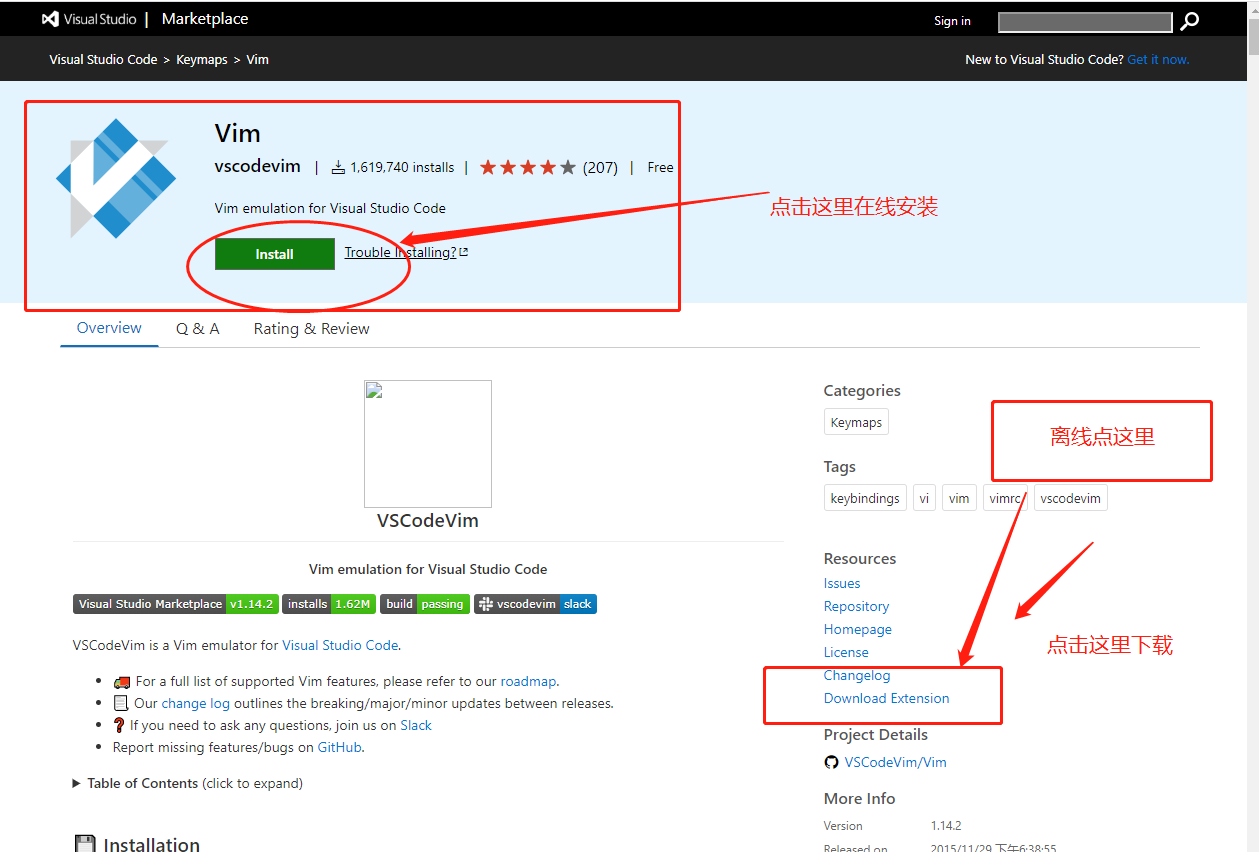Open the Slack link in the bullet list
The height and width of the screenshot is (852, 1259).
[x=416, y=725]
